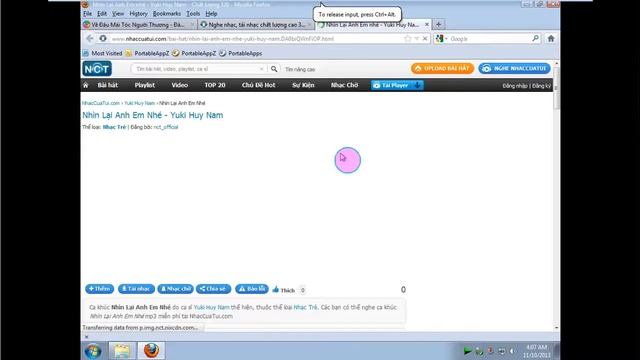
Task: Click the Firefox taskbar icon
Action: pos(151,351)
